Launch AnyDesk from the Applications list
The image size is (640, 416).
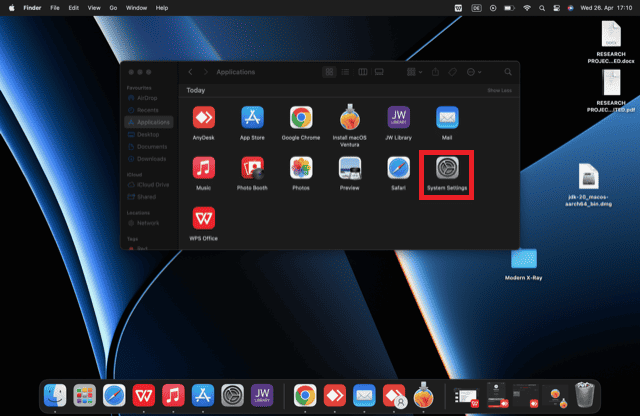(x=203, y=119)
